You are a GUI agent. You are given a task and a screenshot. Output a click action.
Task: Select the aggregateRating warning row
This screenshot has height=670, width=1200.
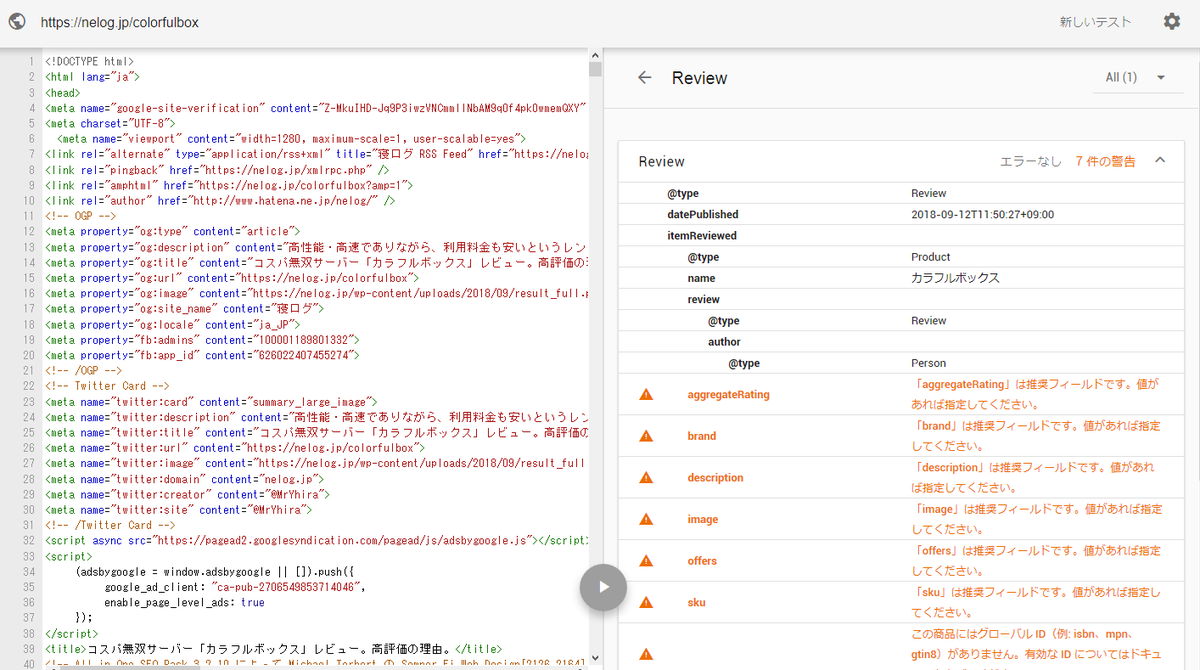coord(901,394)
